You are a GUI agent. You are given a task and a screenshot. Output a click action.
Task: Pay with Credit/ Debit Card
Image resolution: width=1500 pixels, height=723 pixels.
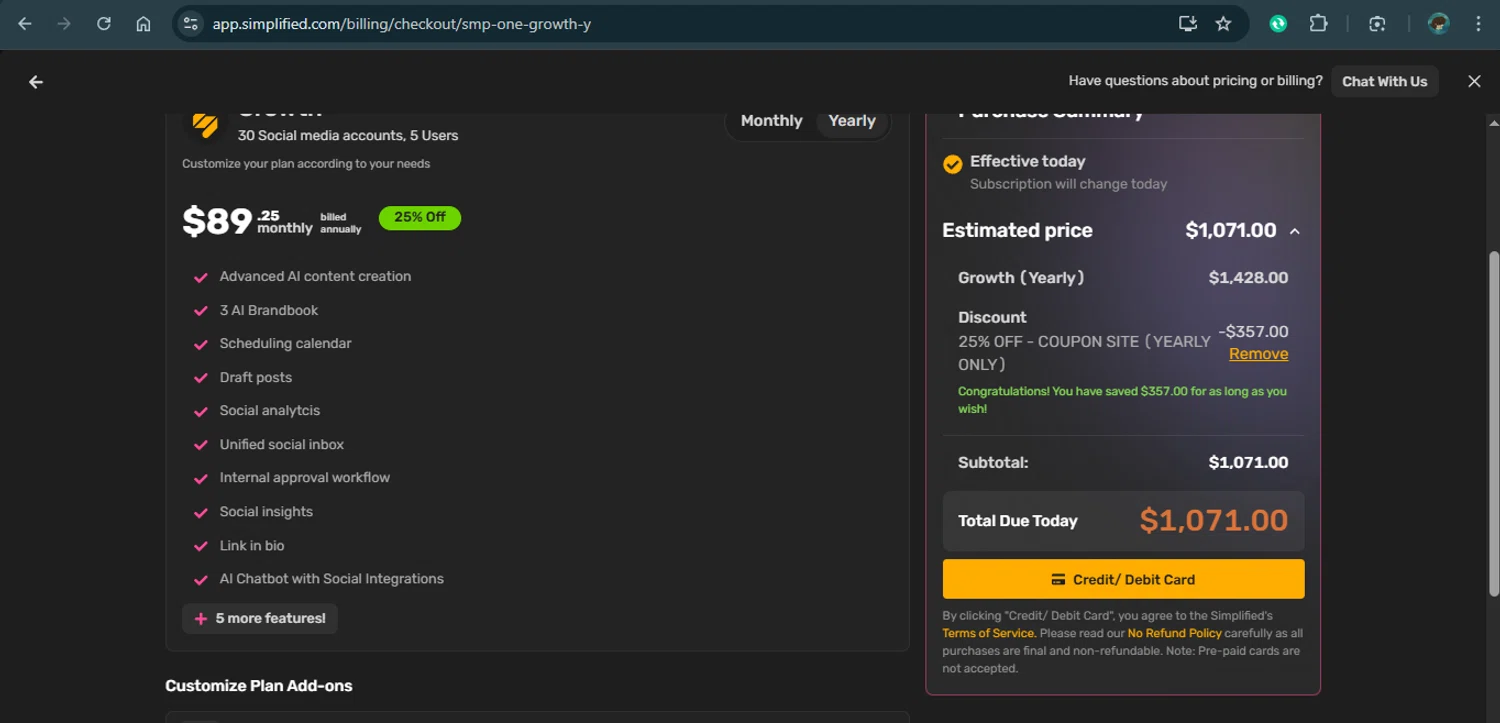[x=1123, y=579]
